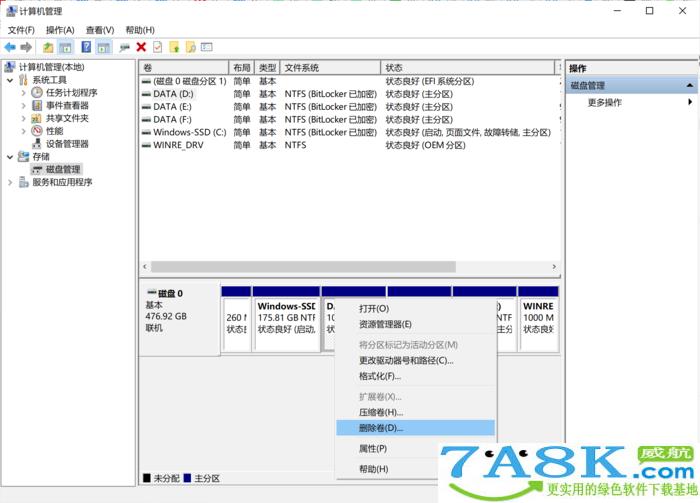This screenshot has height=503, width=700.
Task: Choose 压缩卷(H)... from context menu
Action: coord(416,412)
